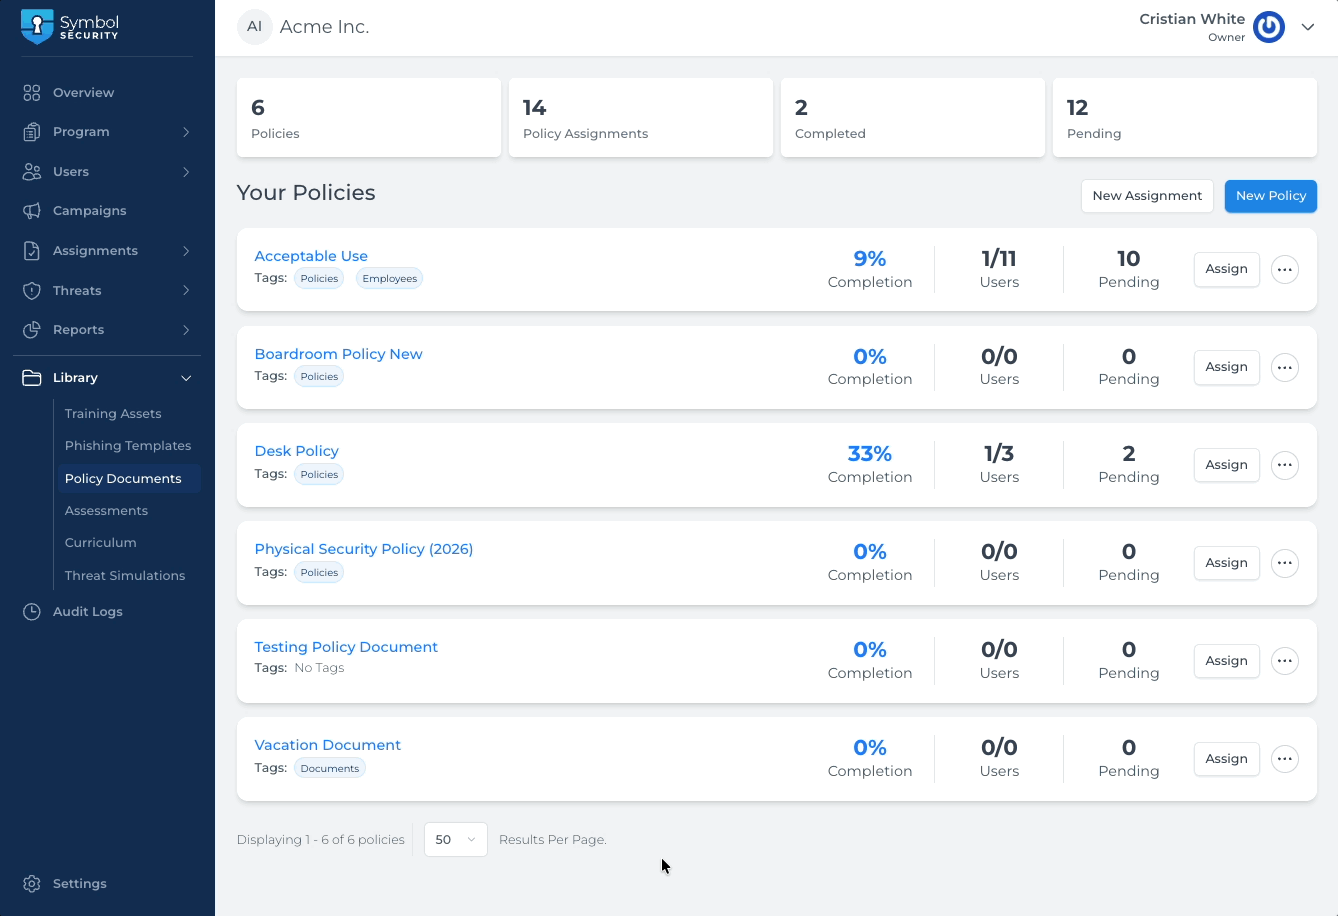Open the Desk Policy link
1338x916 pixels.
tap(296, 451)
